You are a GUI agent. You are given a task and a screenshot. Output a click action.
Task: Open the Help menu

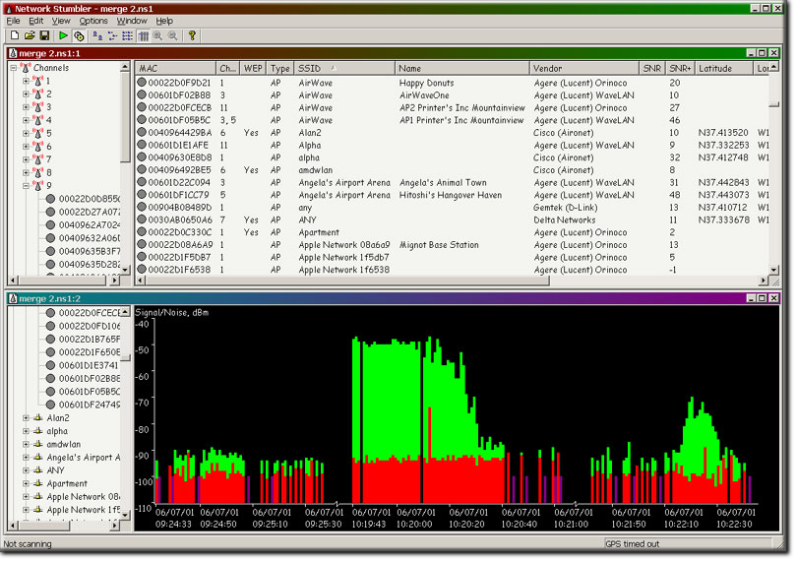[164, 21]
